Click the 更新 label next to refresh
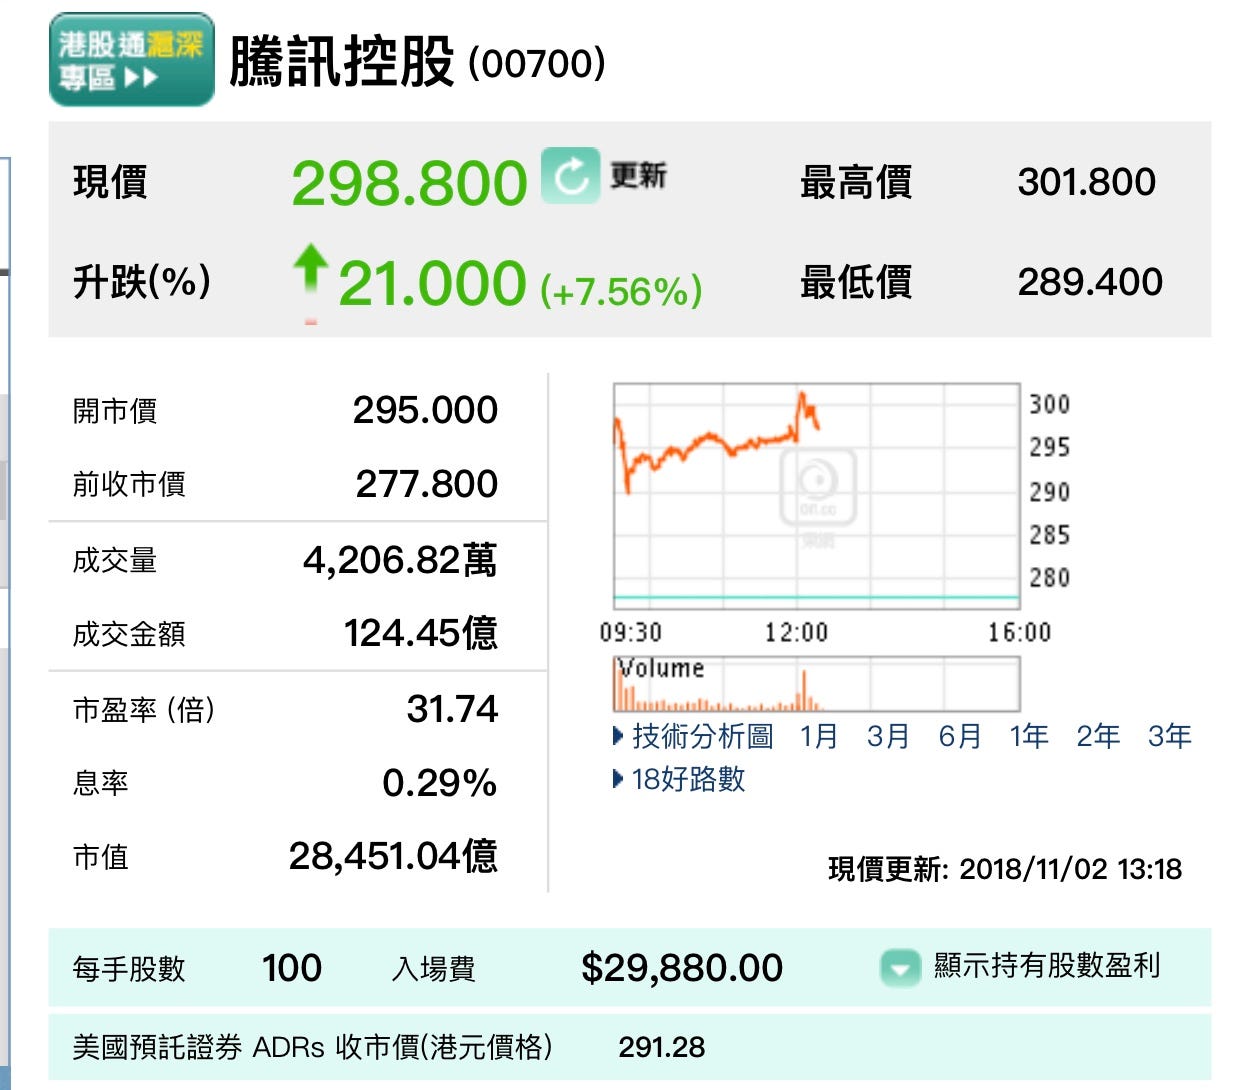Image resolution: width=1242 pixels, height=1090 pixels. point(638,176)
